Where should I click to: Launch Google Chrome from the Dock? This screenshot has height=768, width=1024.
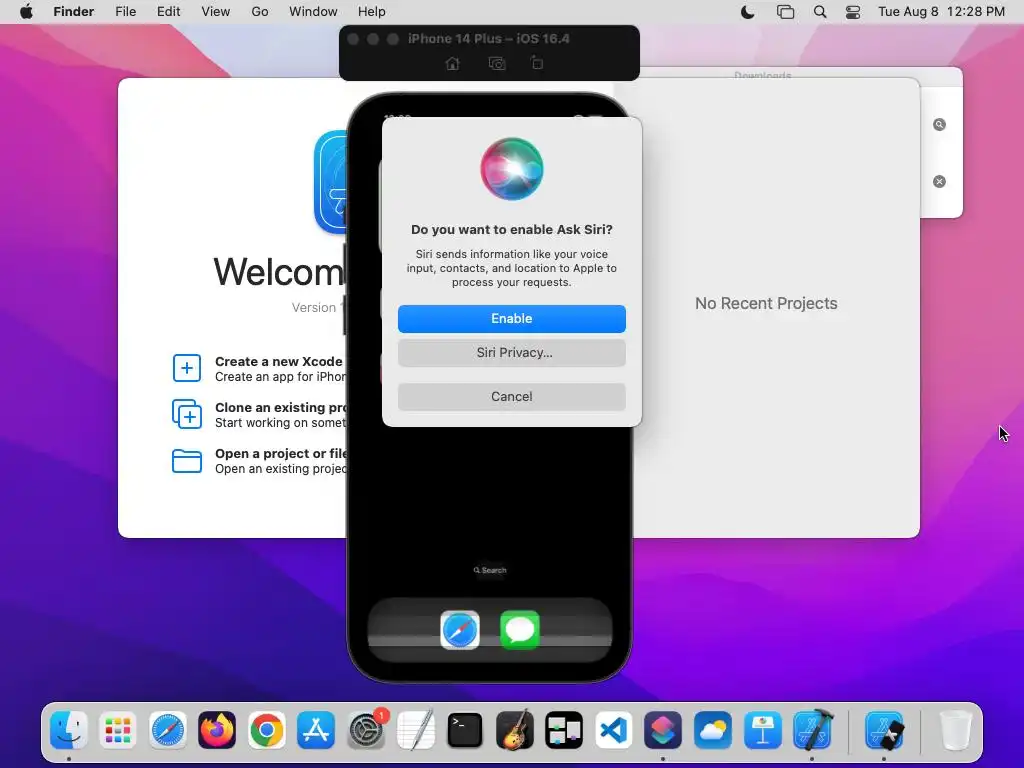pos(266,730)
